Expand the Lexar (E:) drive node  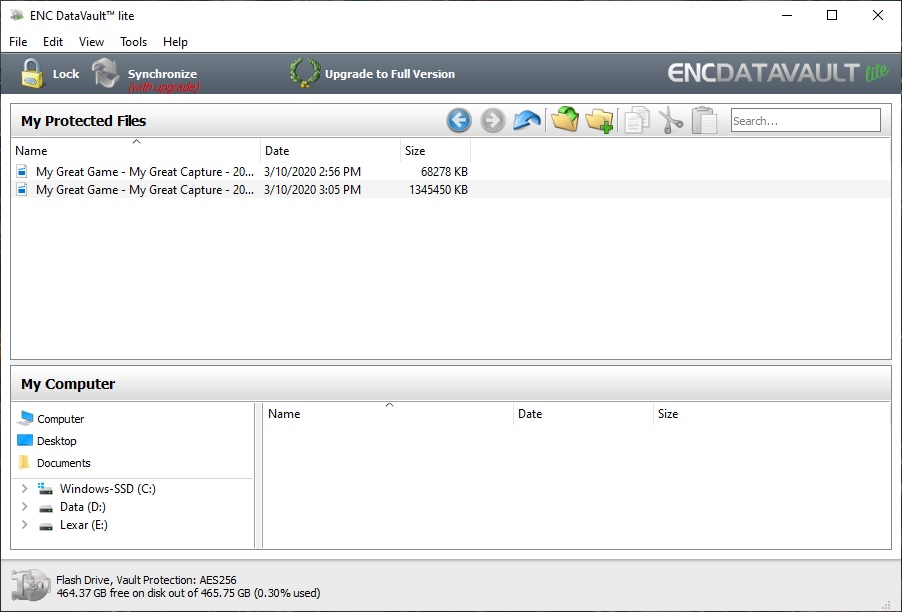[24, 525]
